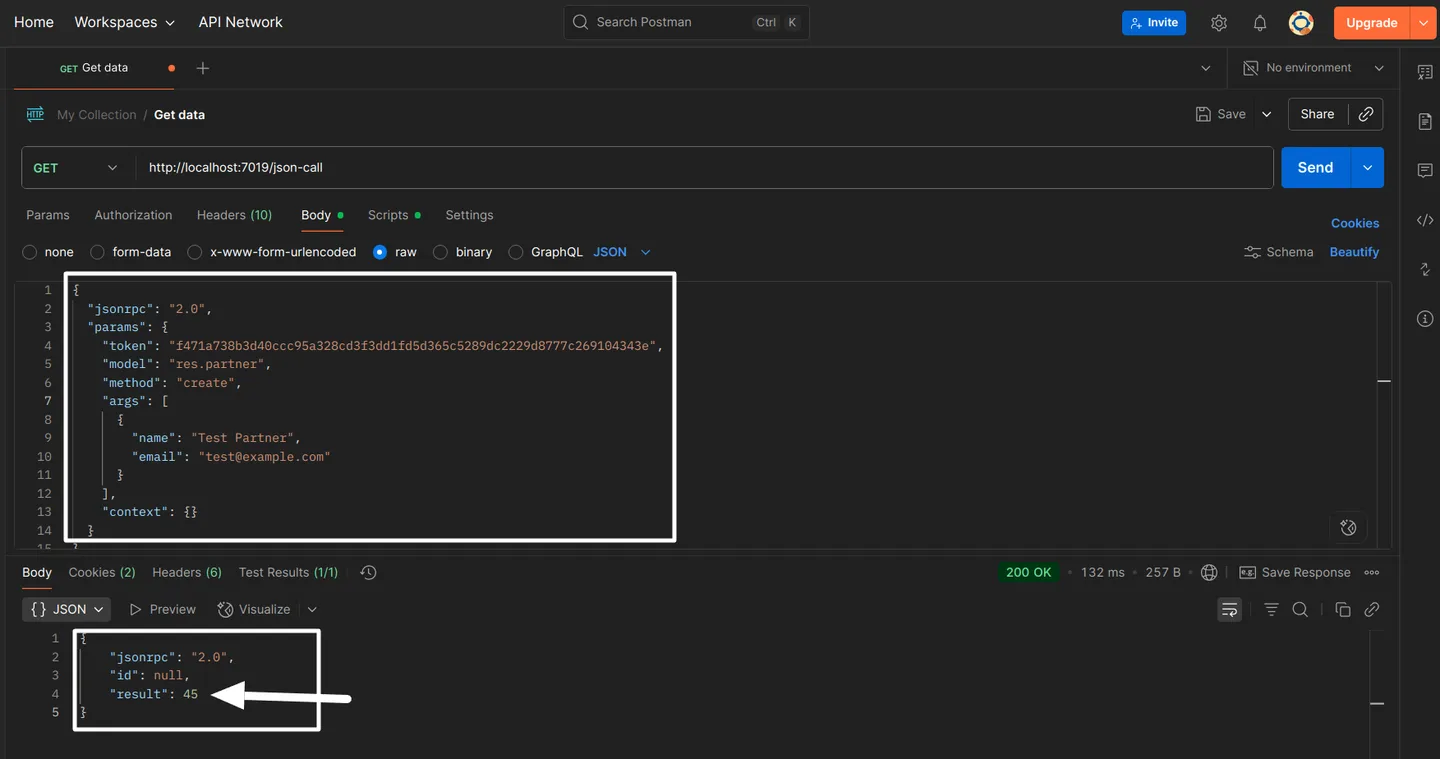Open response Headers (6) tab

(x=187, y=572)
